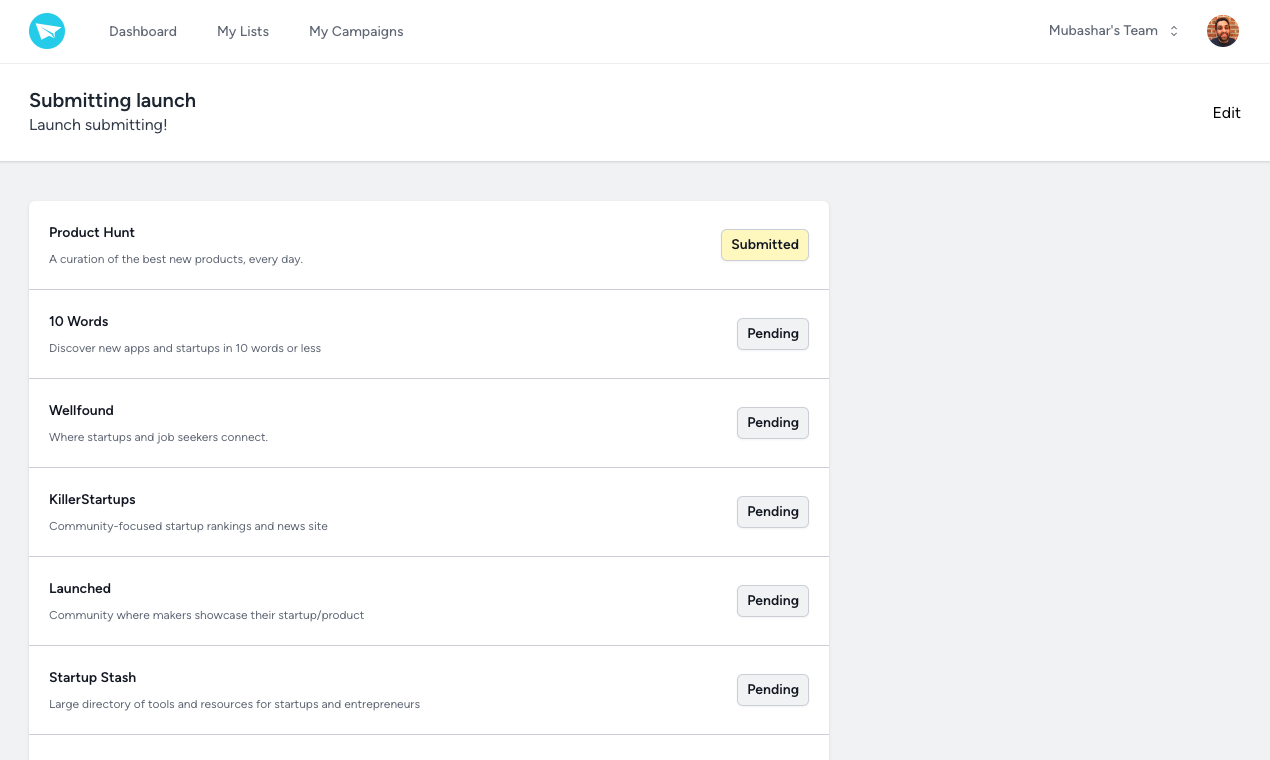Select the Startup Stash title

tap(93, 678)
